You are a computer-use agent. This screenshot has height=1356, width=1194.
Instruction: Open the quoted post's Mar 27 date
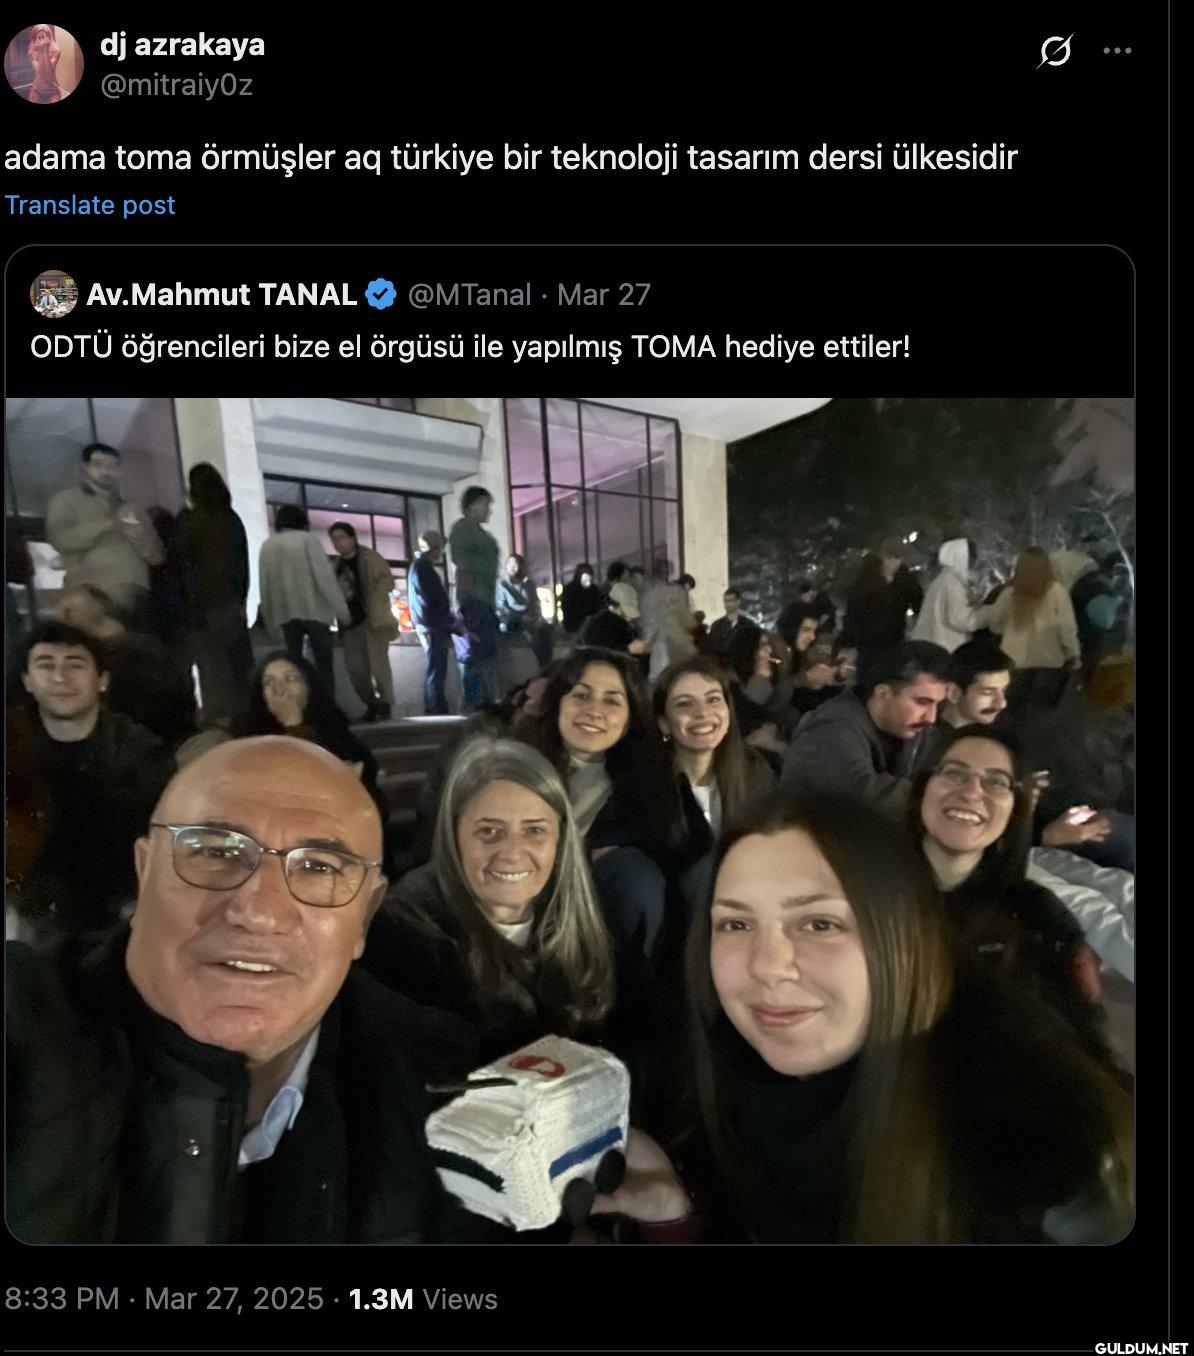[604, 295]
